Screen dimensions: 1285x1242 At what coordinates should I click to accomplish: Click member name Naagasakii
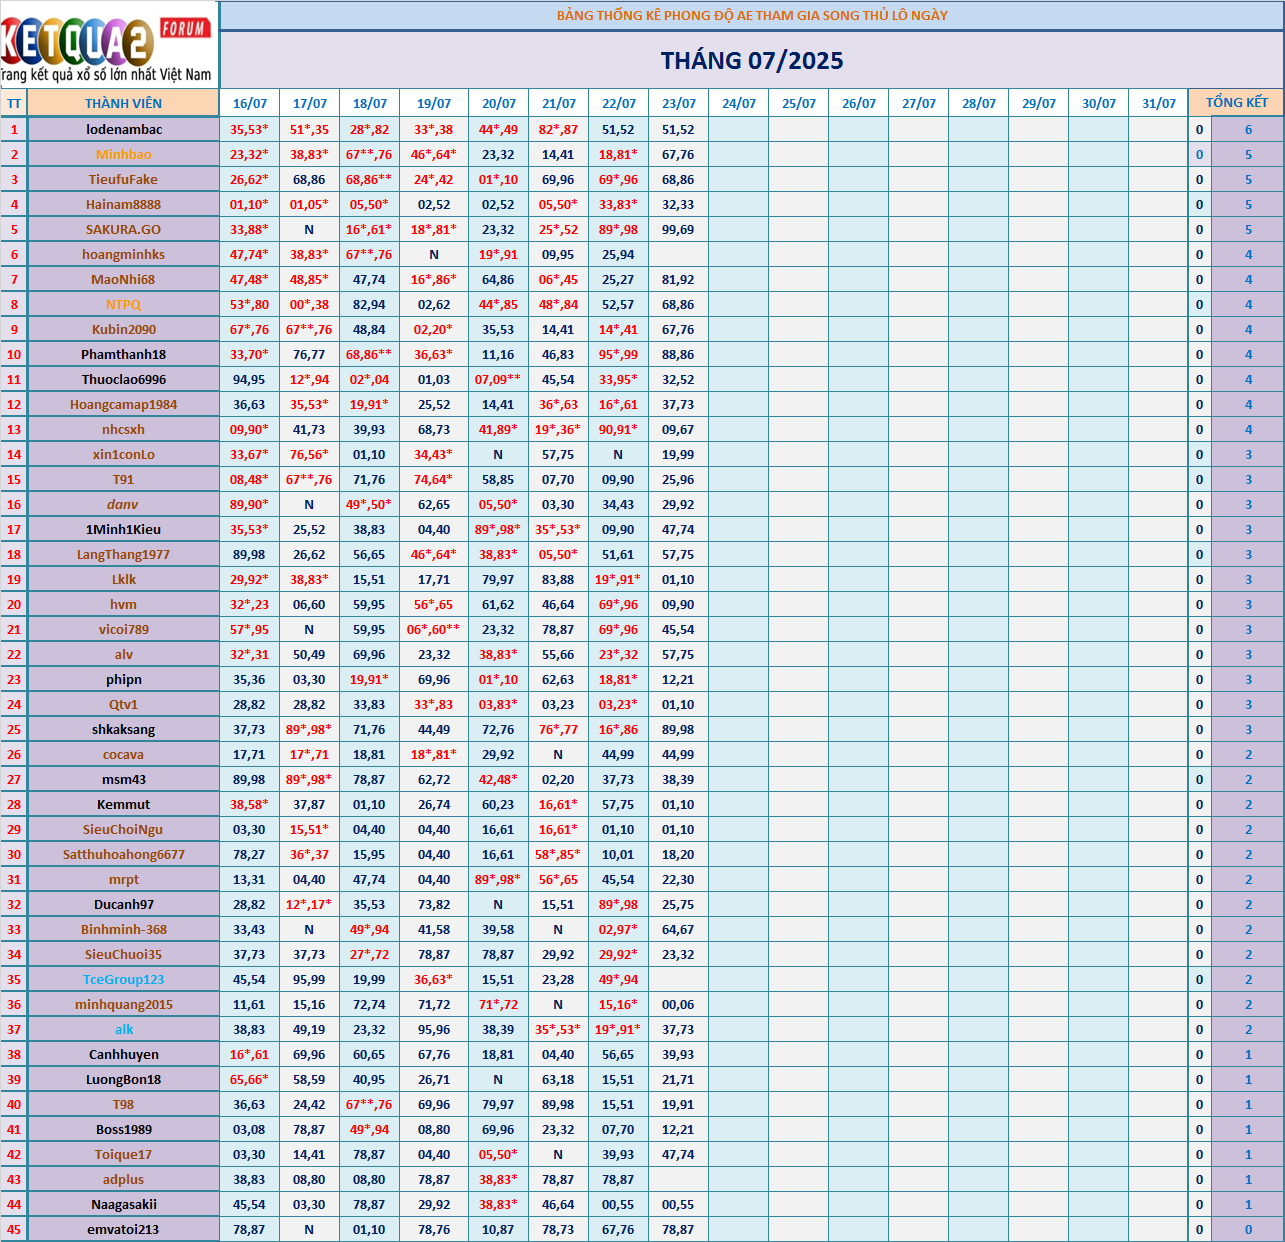pos(124,1204)
